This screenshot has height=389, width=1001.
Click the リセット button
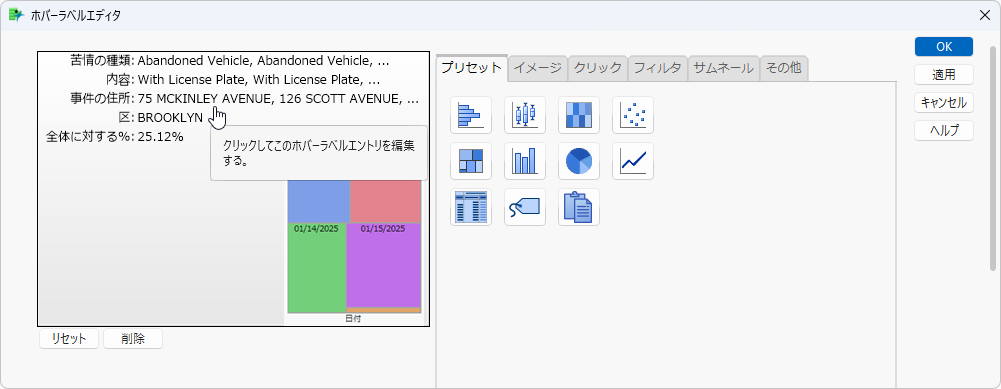click(x=69, y=339)
